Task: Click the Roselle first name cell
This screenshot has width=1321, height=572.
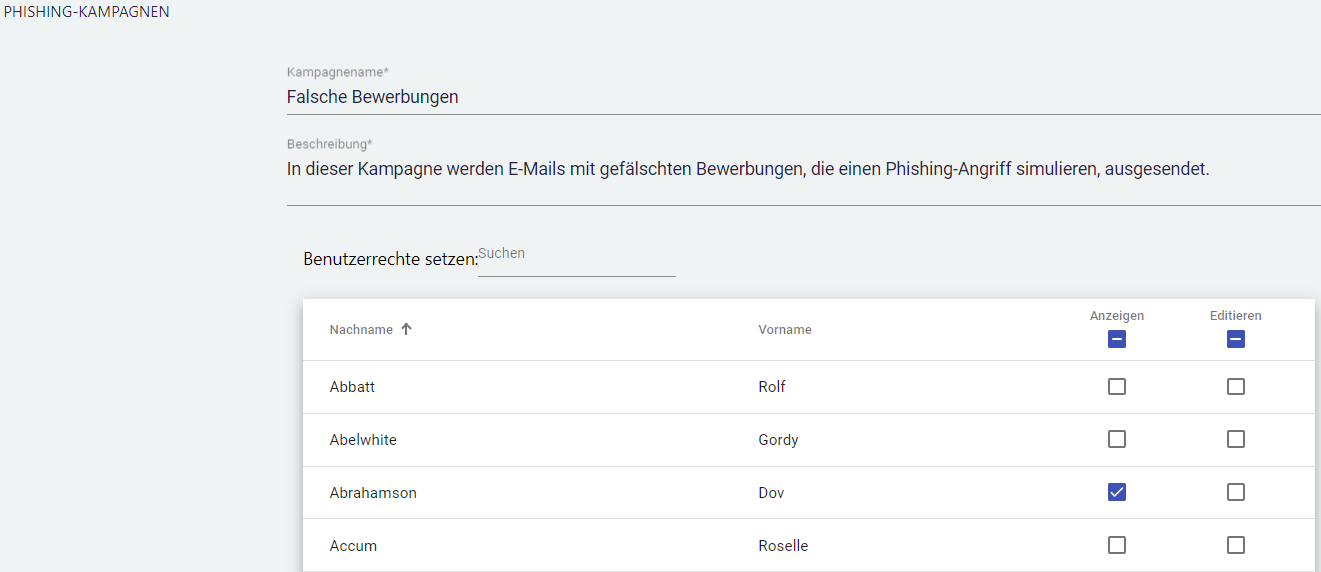Action: click(x=783, y=546)
